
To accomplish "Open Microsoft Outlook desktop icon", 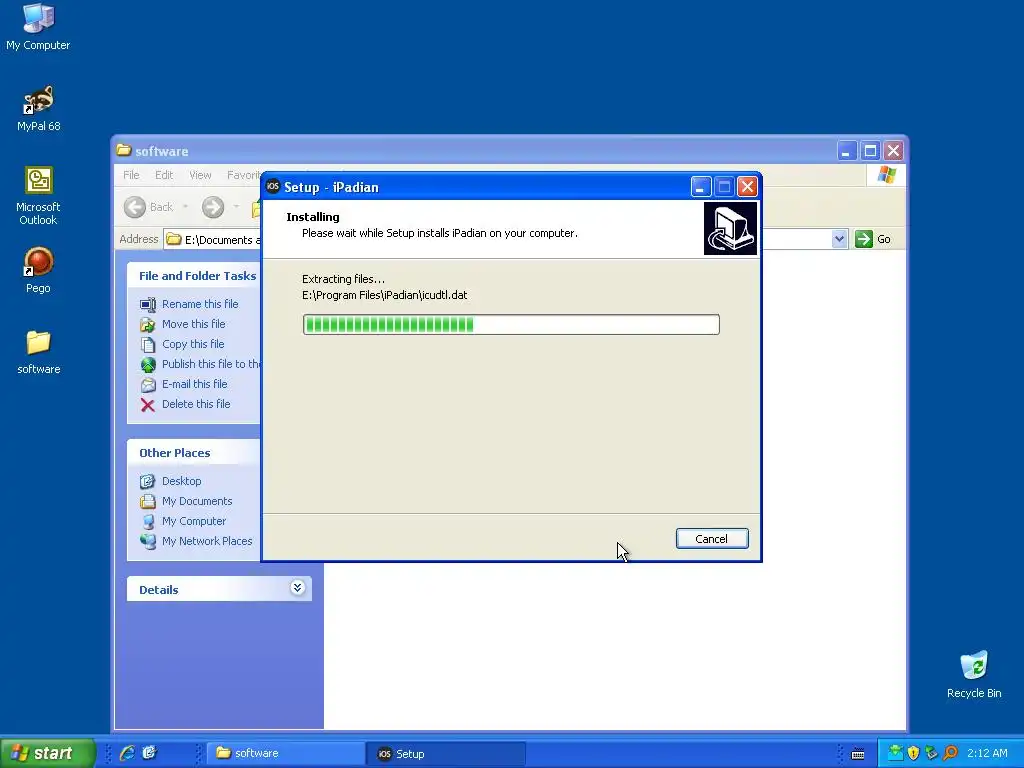I will point(38,196).
